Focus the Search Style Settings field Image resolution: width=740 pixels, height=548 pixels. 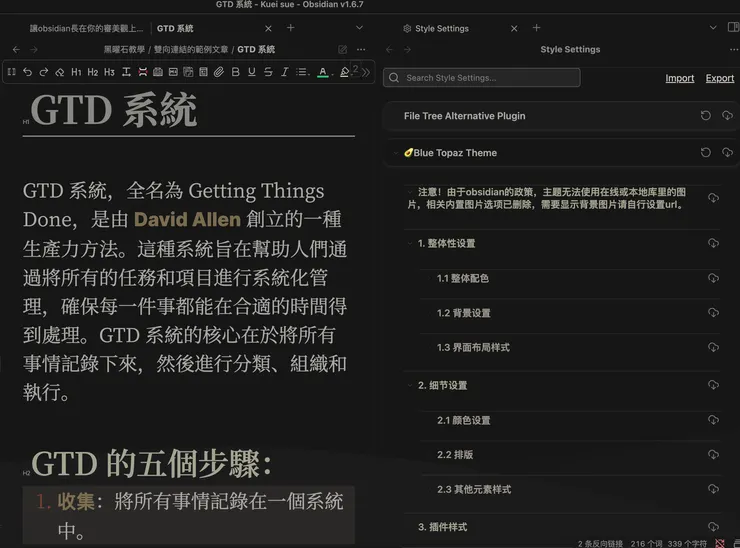coord(482,77)
